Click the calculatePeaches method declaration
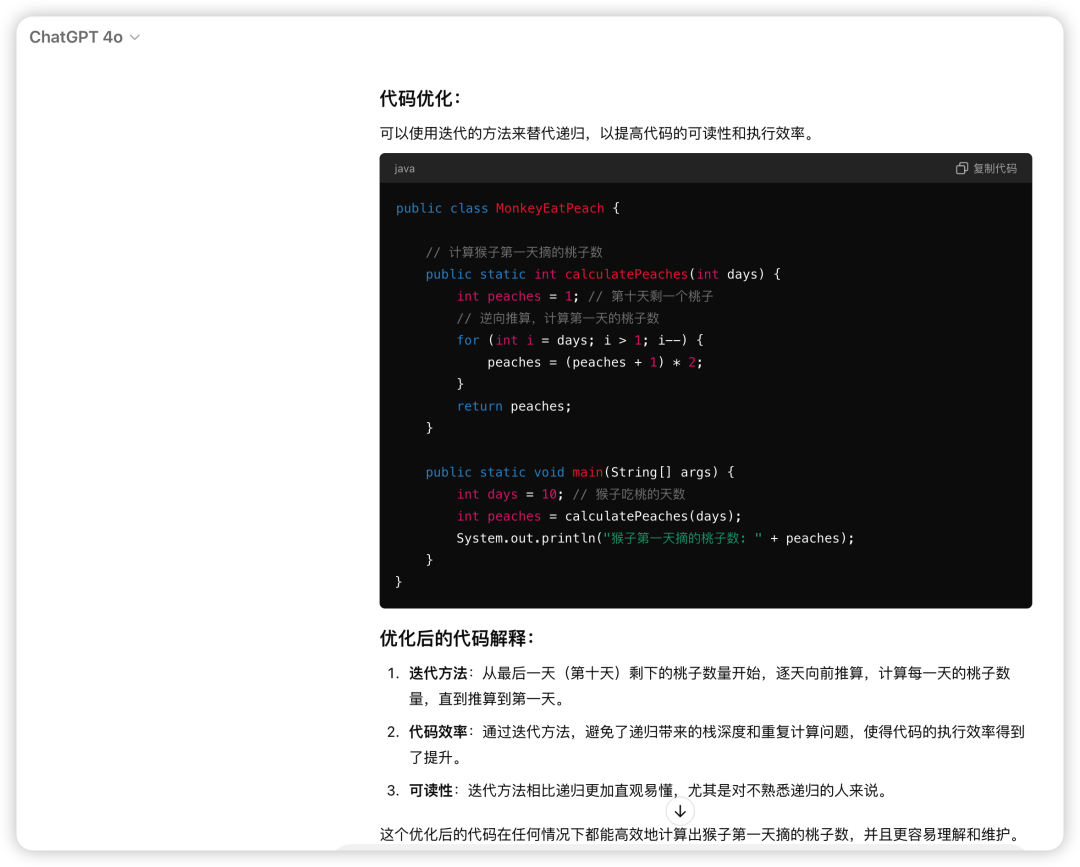This screenshot has height=867, width=1080. pos(626,274)
